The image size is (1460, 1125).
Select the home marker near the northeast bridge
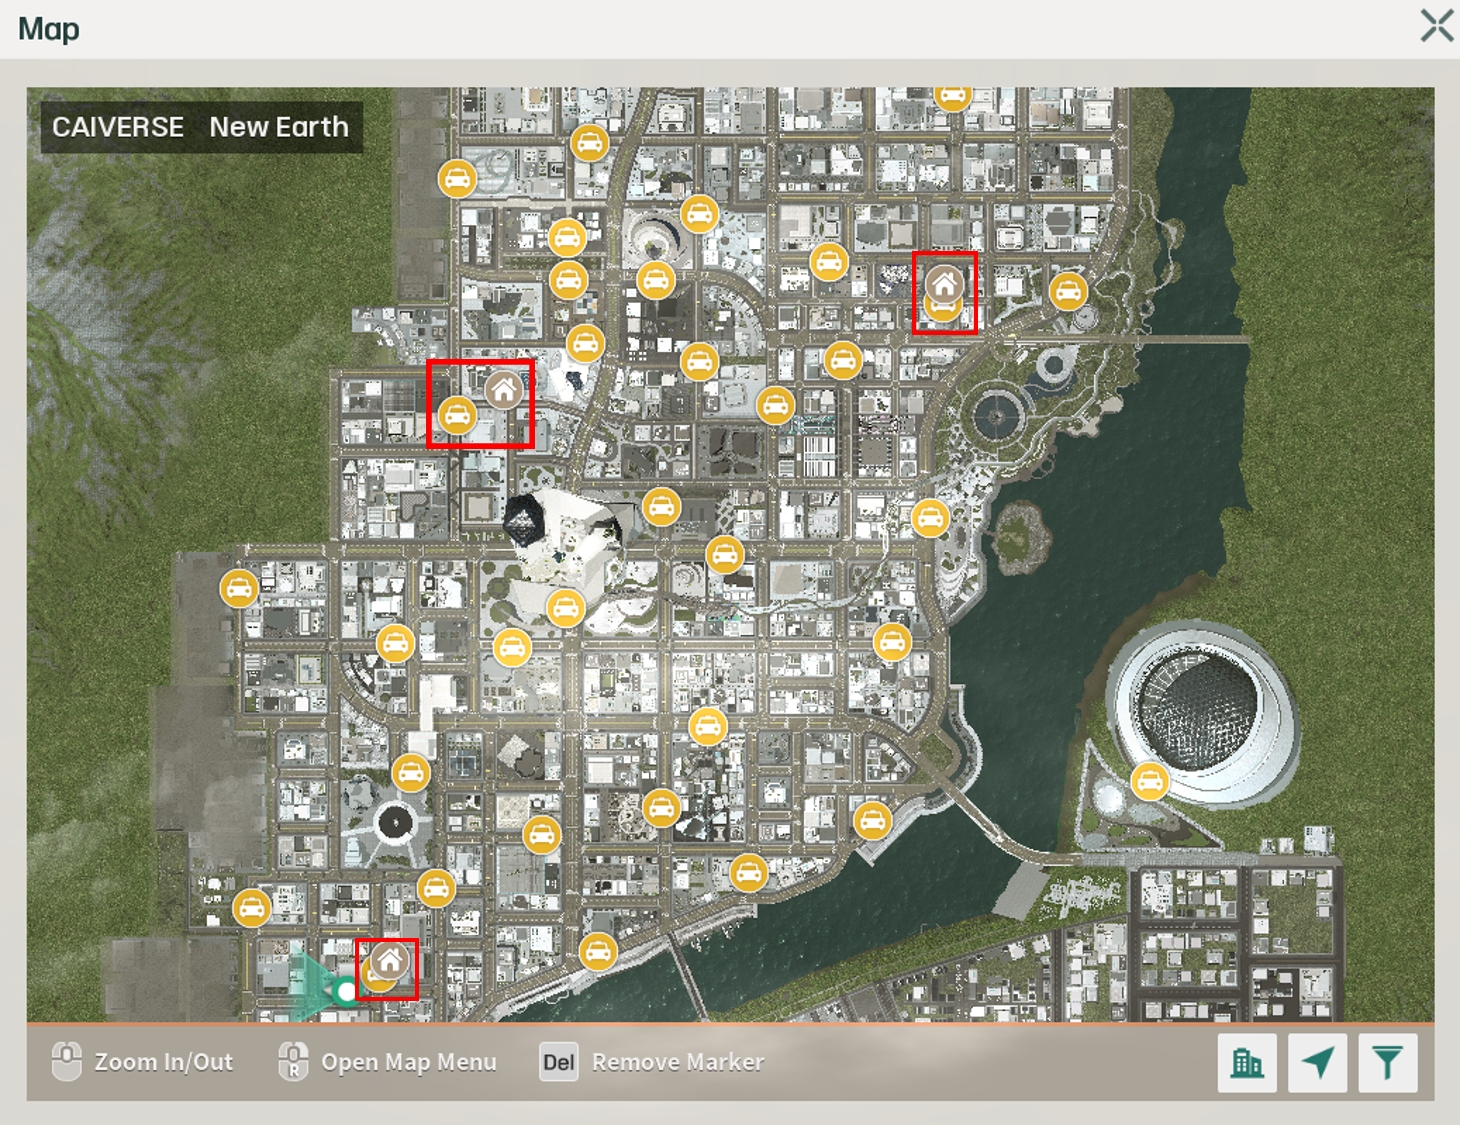[x=944, y=283]
